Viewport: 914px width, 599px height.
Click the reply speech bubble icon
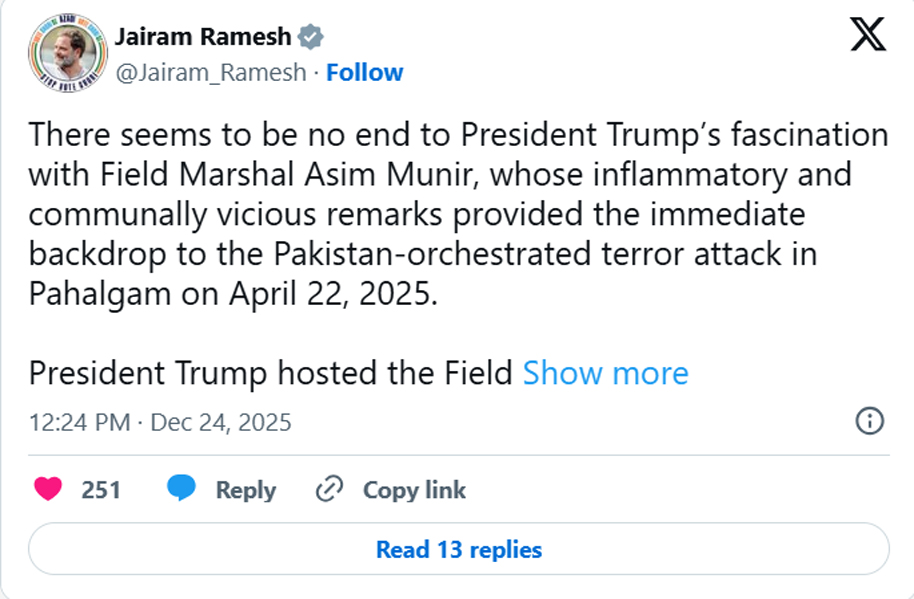pyautogui.click(x=181, y=490)
